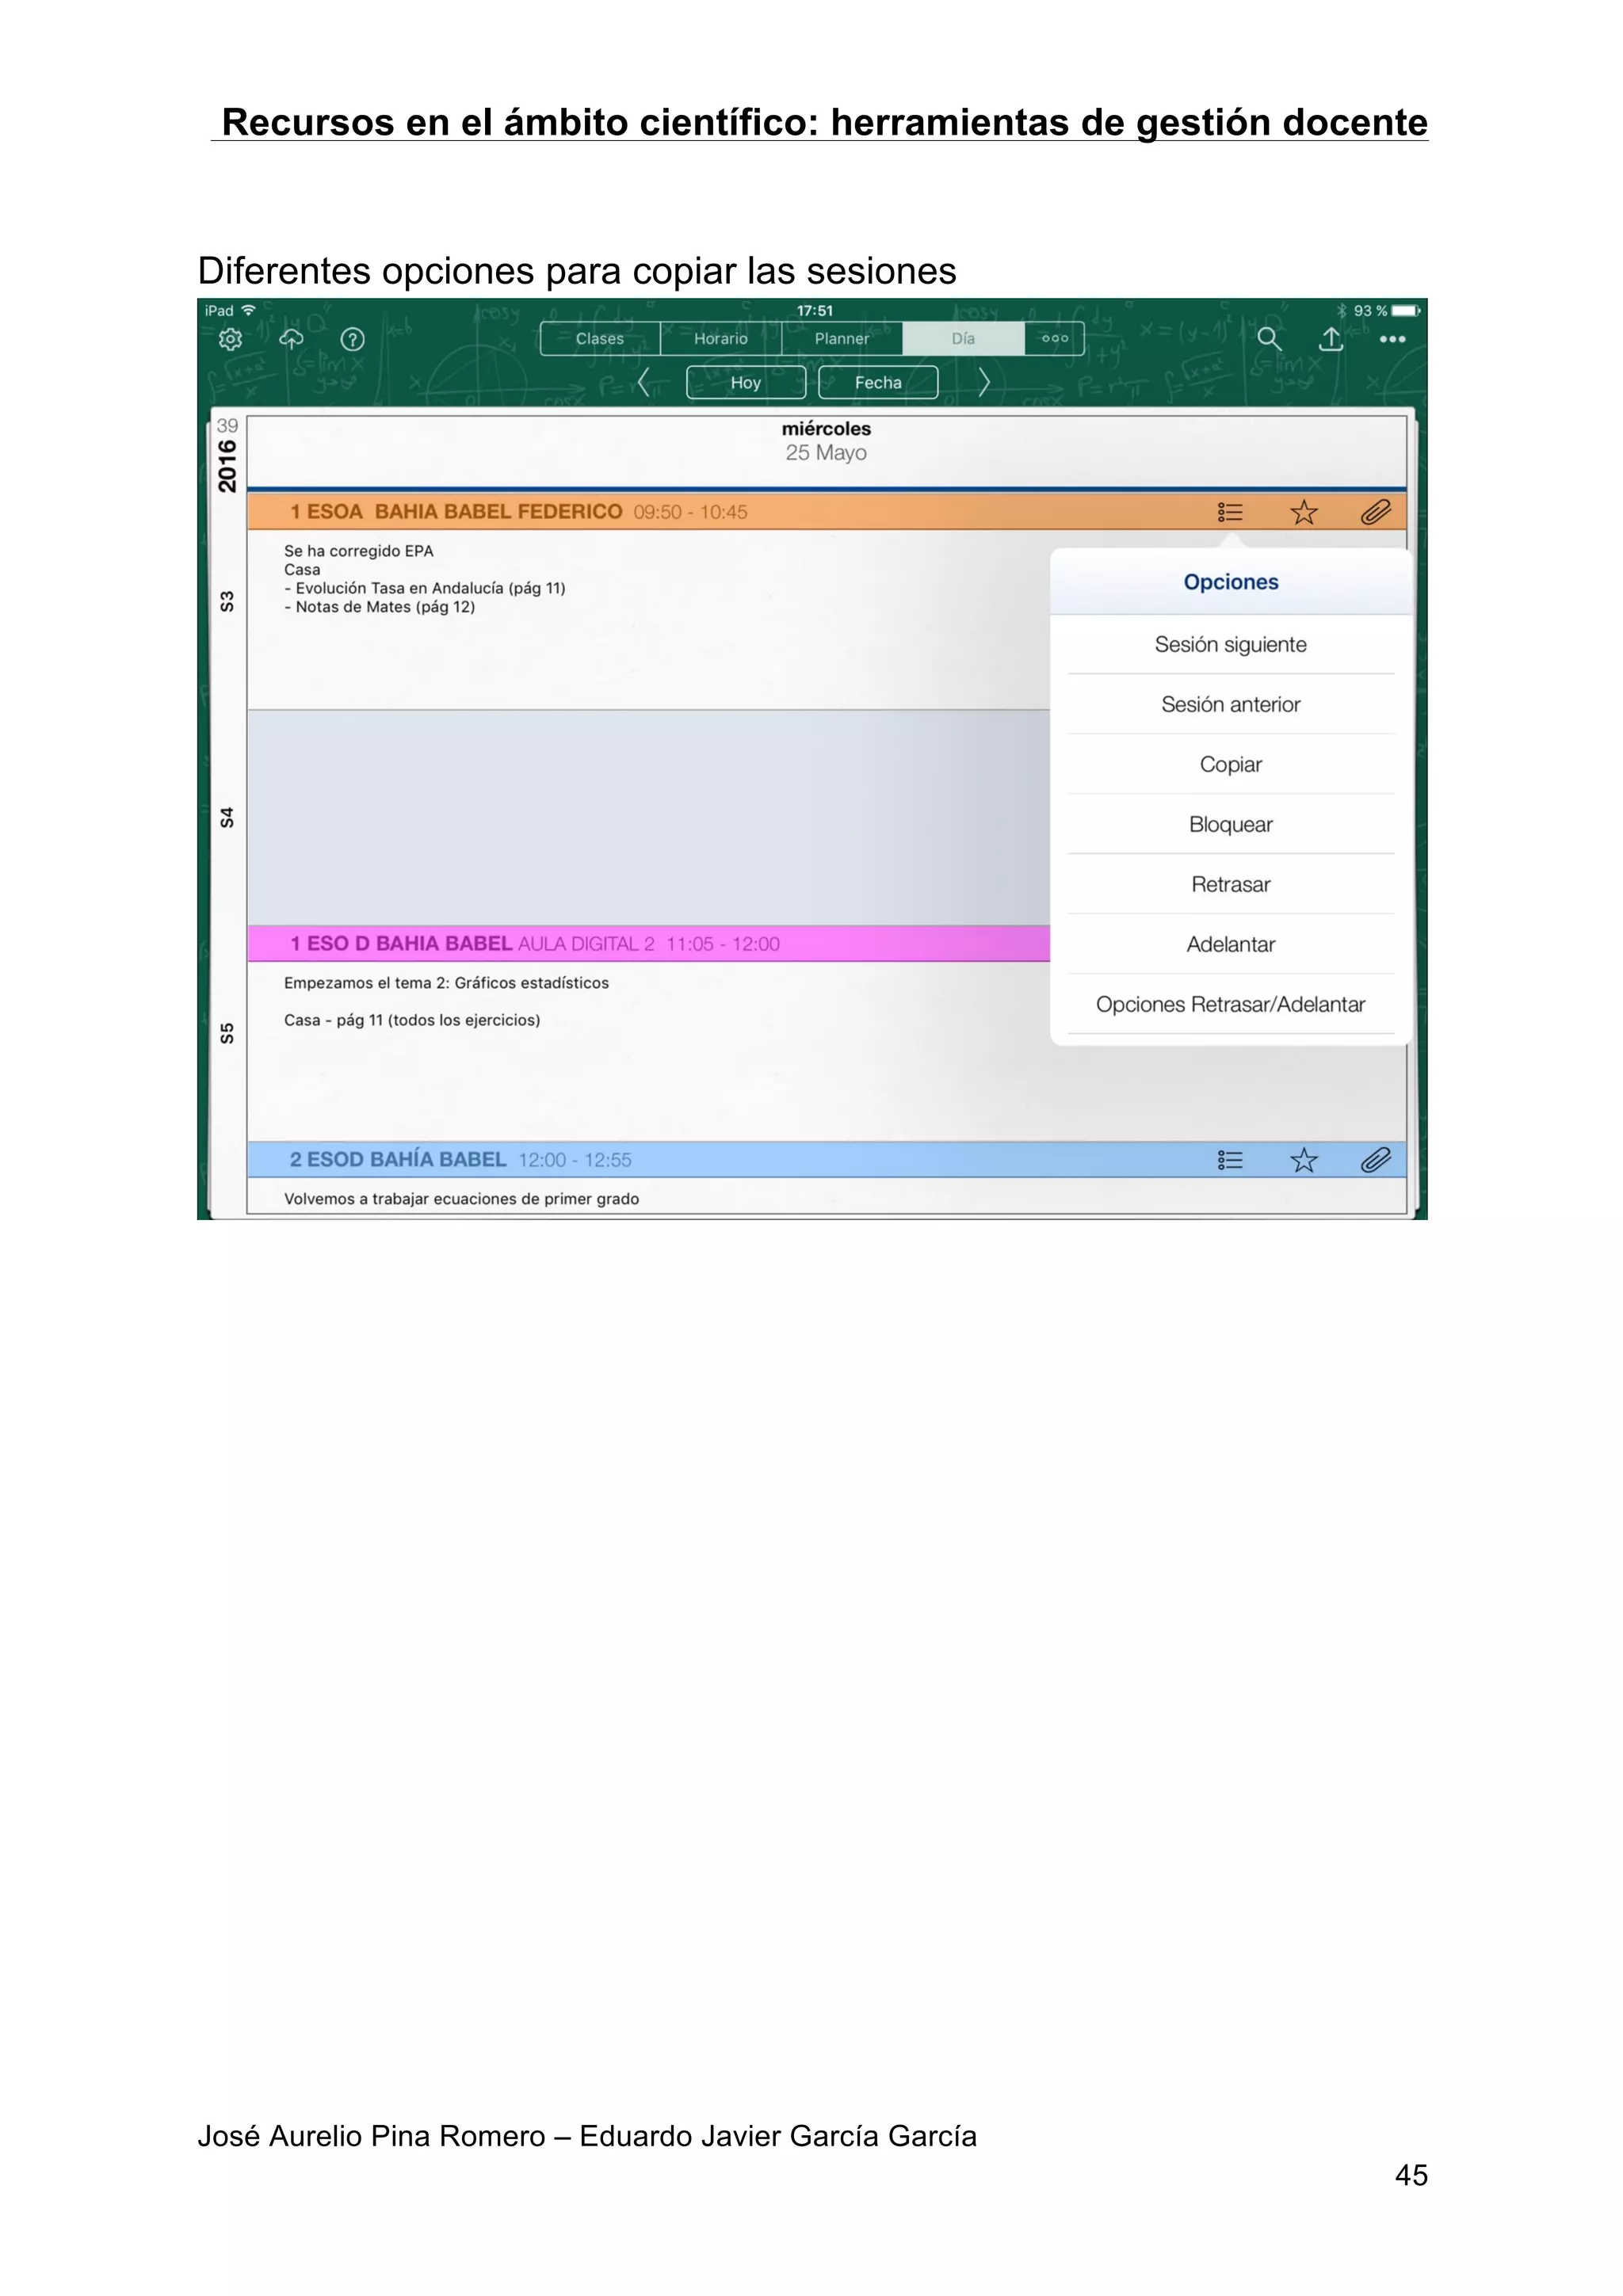Image resolution: width=1623 pixels, height=2296 pixels.
Task: Click paperclip on 2 ESOD session
Action: point(1375,1160)
